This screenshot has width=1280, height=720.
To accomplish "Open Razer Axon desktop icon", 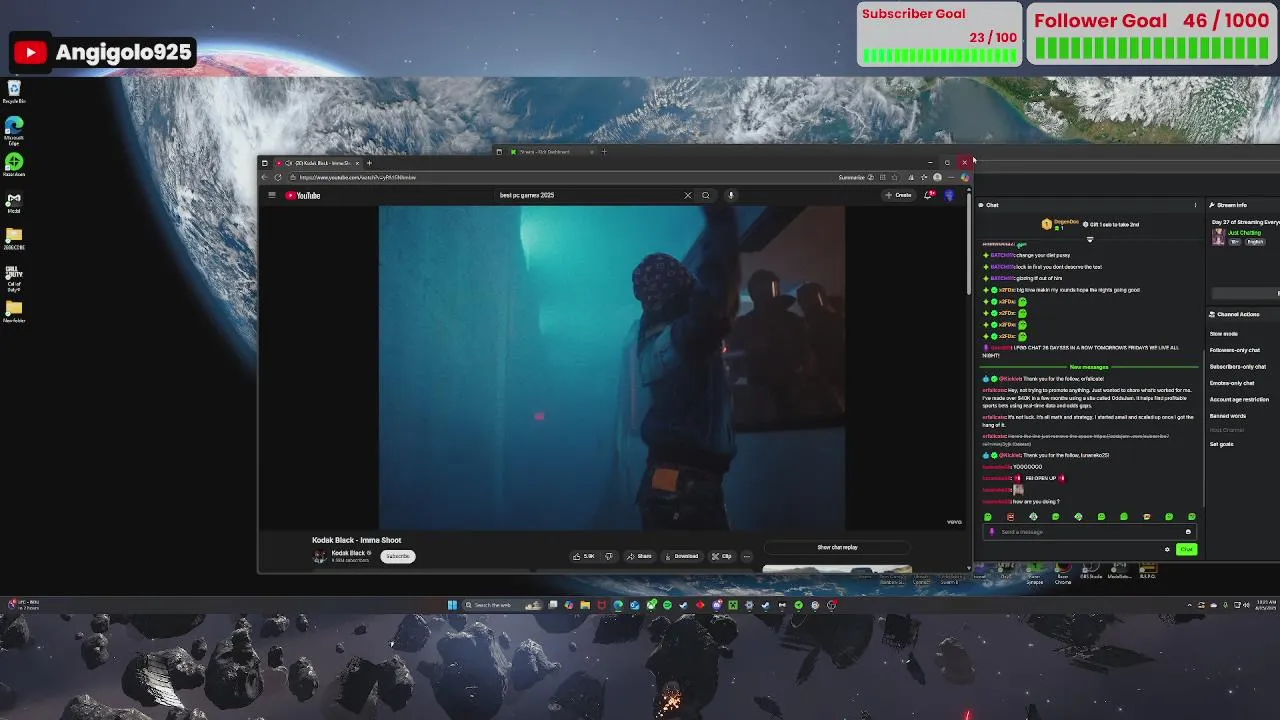I will (14, 165).
